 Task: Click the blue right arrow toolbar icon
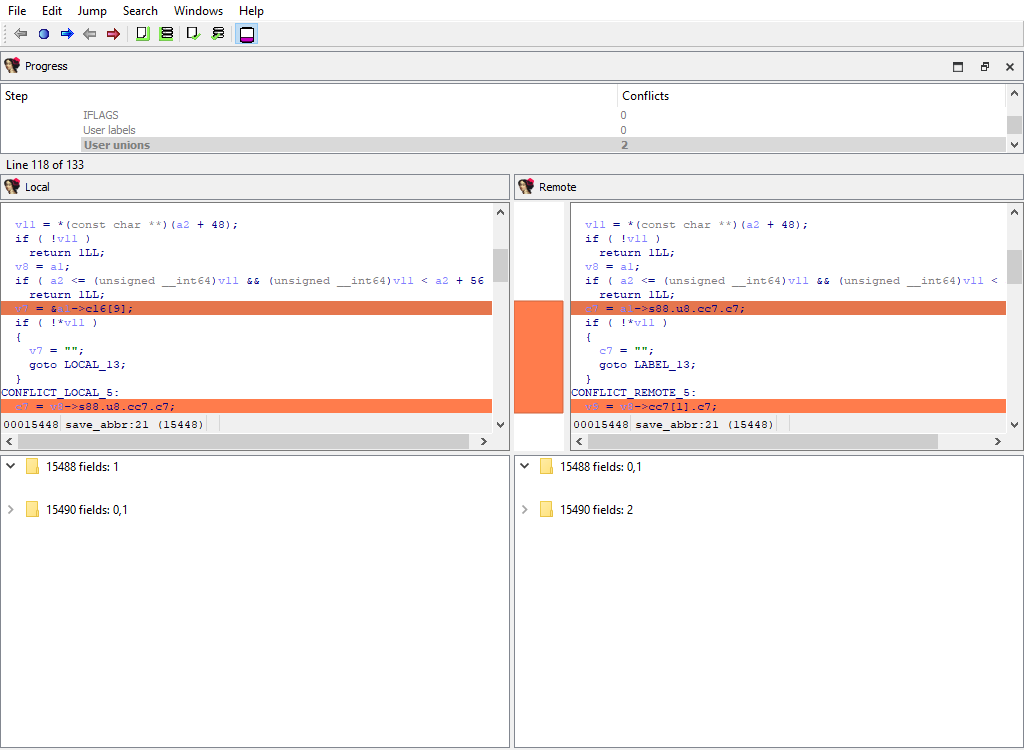[67, 34]
